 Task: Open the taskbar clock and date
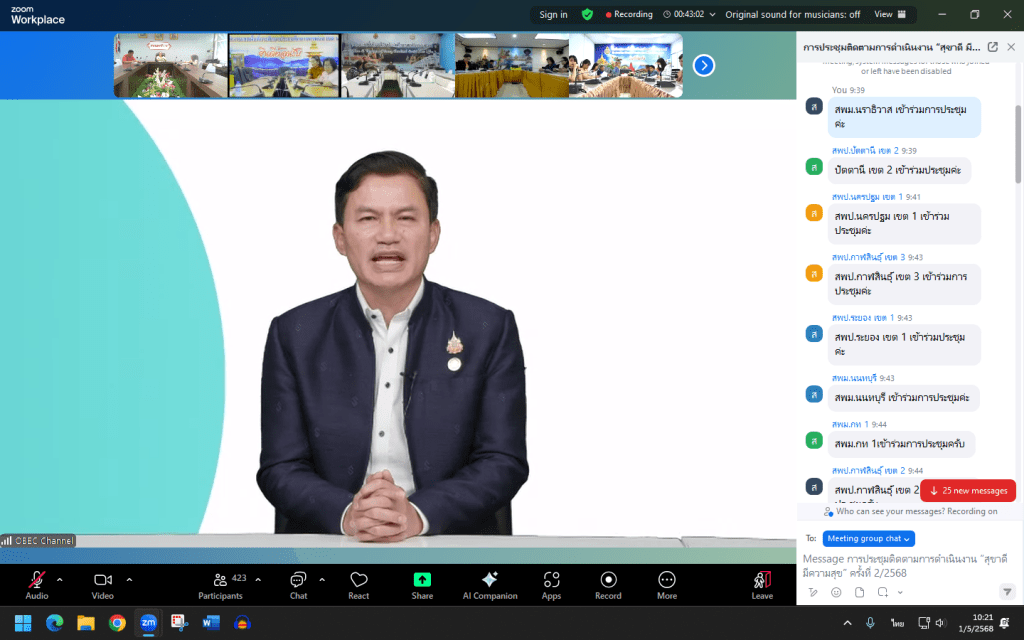point(976,622)
